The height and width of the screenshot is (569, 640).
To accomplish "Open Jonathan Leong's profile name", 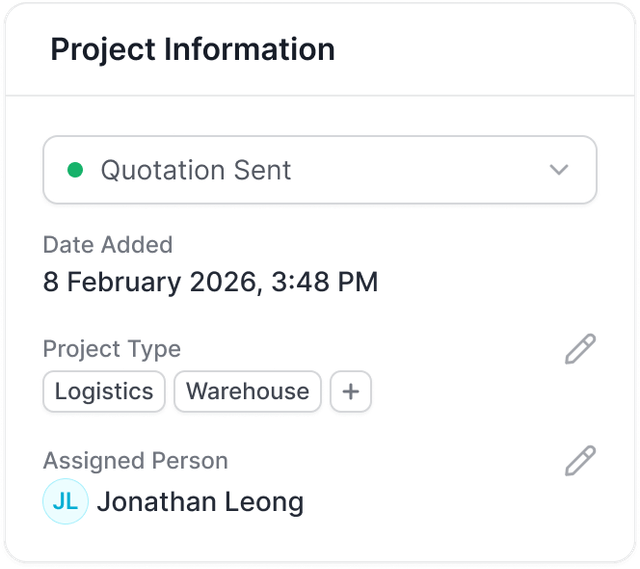I will [x=200, y=502].
